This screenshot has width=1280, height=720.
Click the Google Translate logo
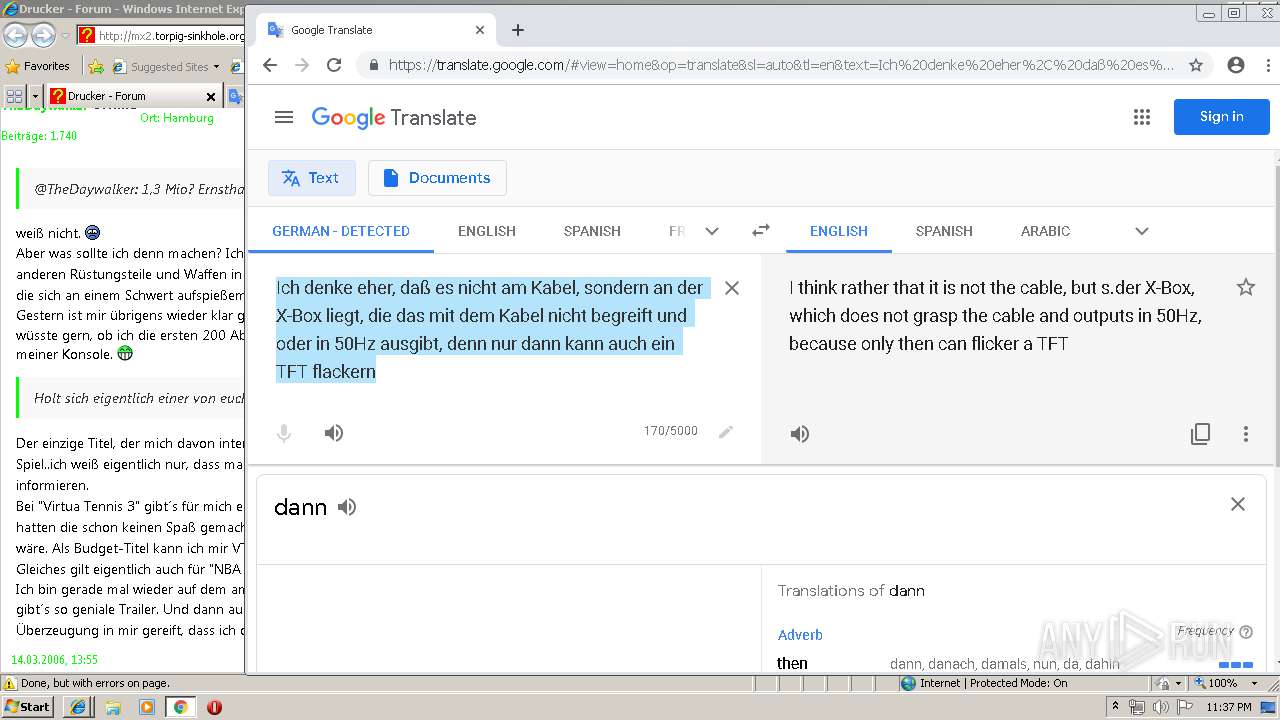[x=394, y=117]
